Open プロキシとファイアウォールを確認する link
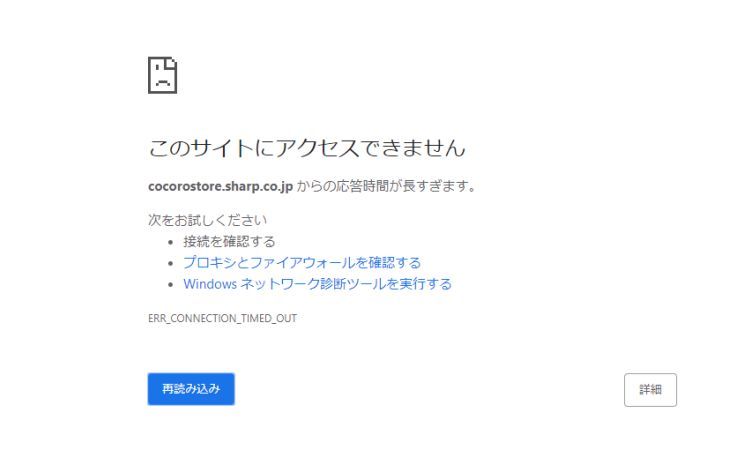 click(302, 262)
